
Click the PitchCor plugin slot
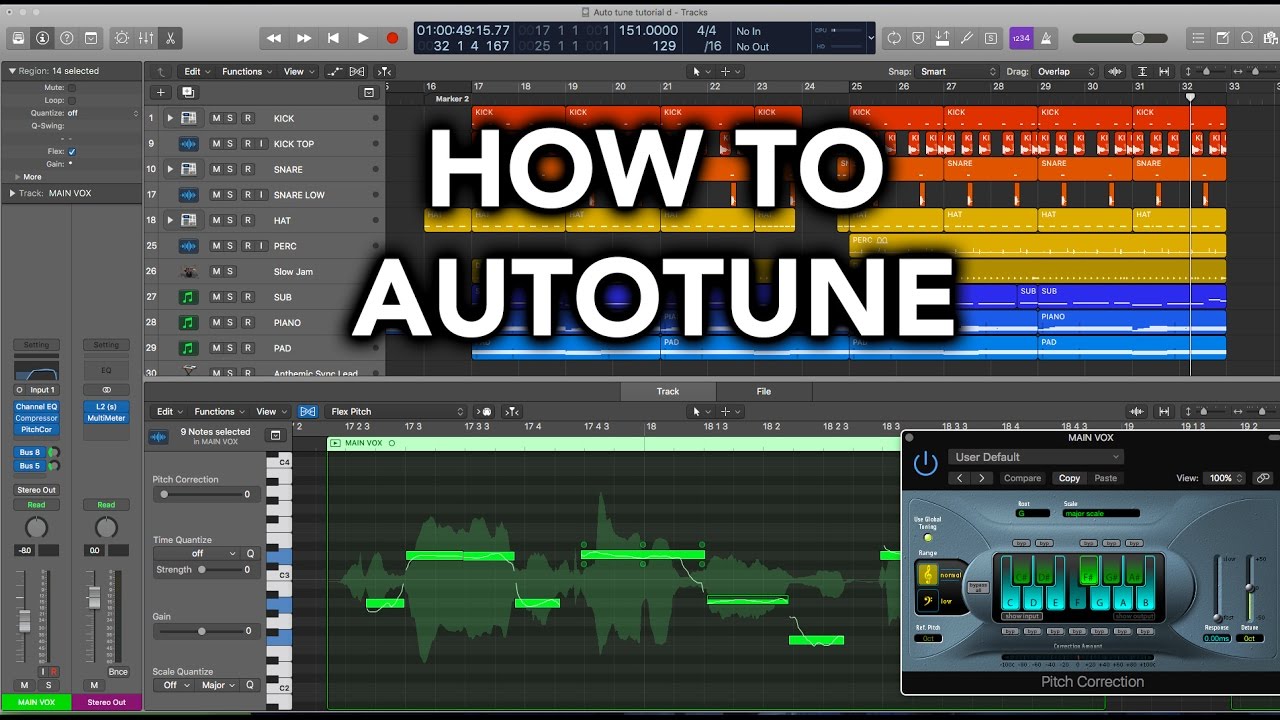(x=36, y=429)
